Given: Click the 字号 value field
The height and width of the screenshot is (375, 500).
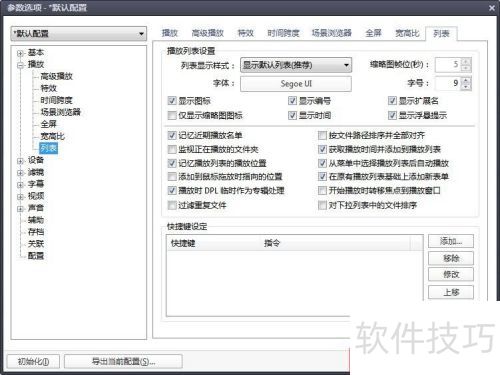Looking at the screenshot, I should [x=449, y=83].
